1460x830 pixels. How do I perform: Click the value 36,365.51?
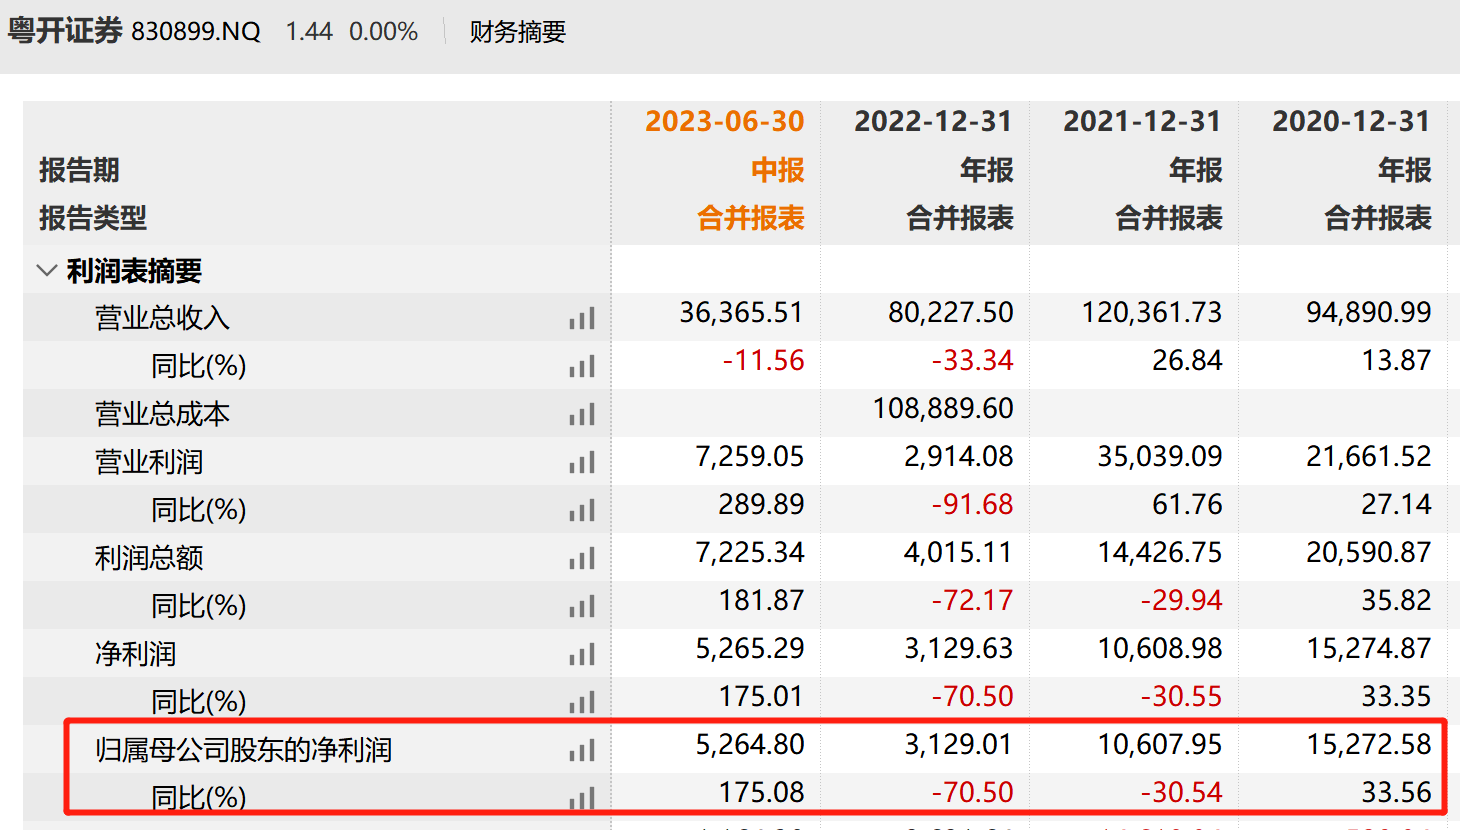pos(742,313)
